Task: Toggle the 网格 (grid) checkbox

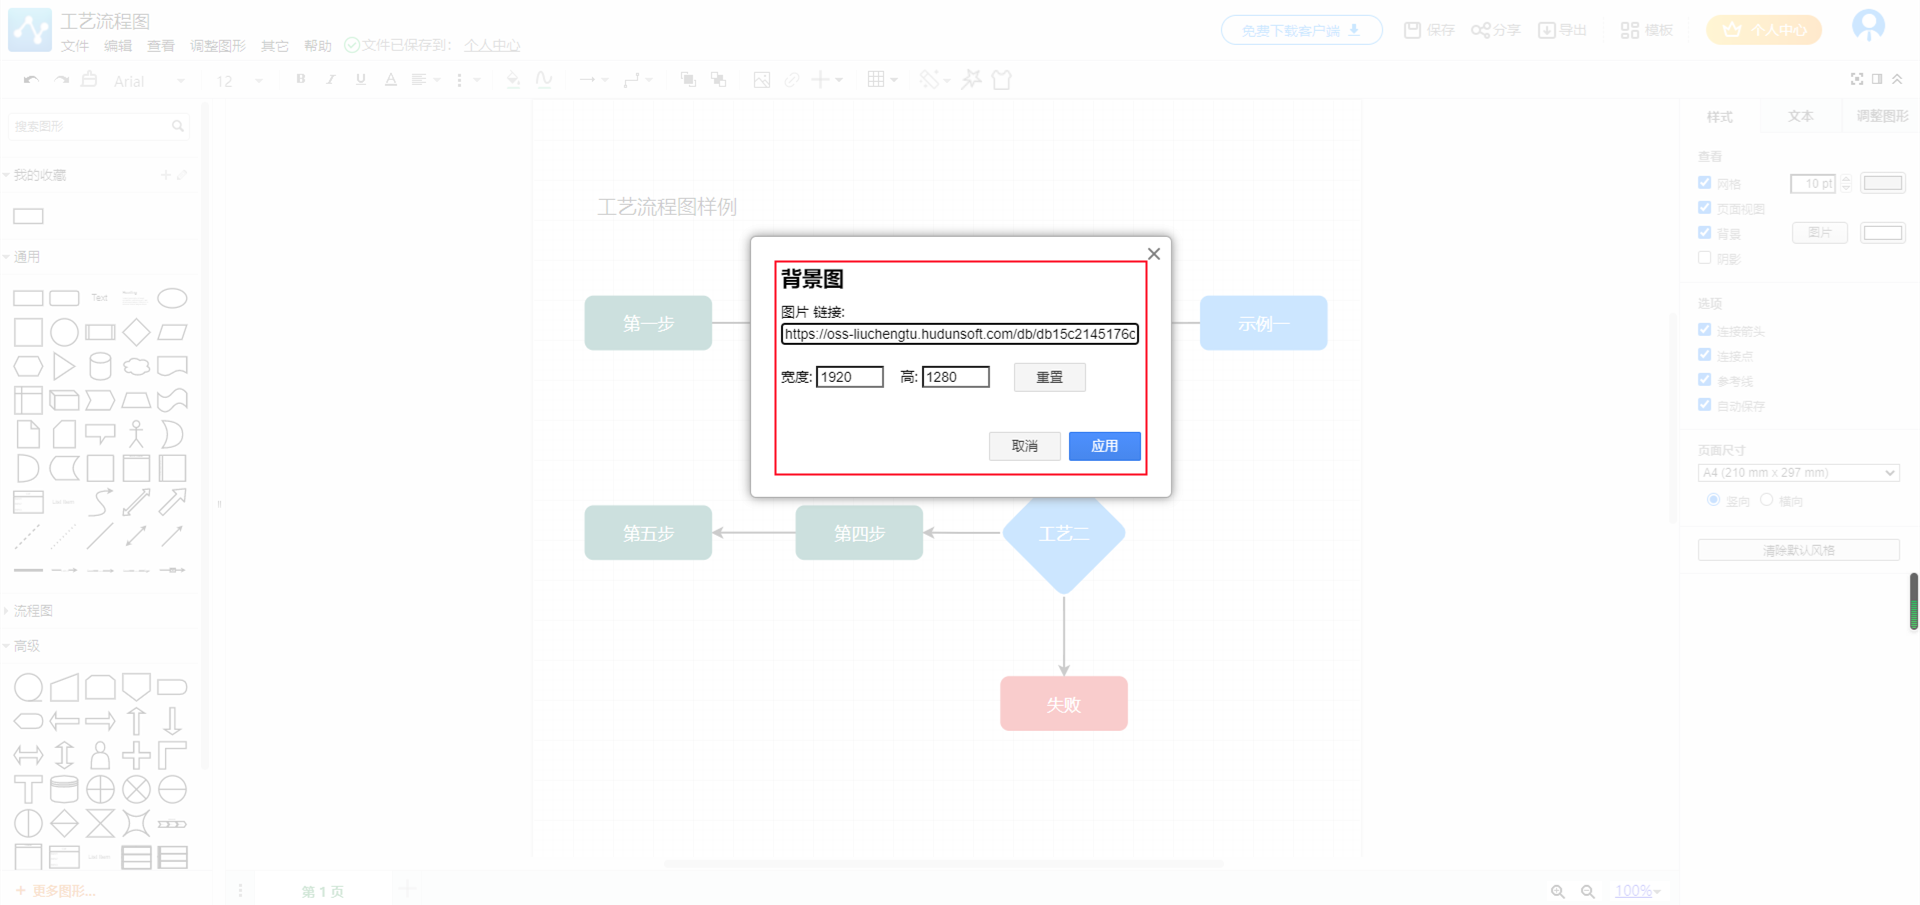Action: click(x=1704, y=183)
